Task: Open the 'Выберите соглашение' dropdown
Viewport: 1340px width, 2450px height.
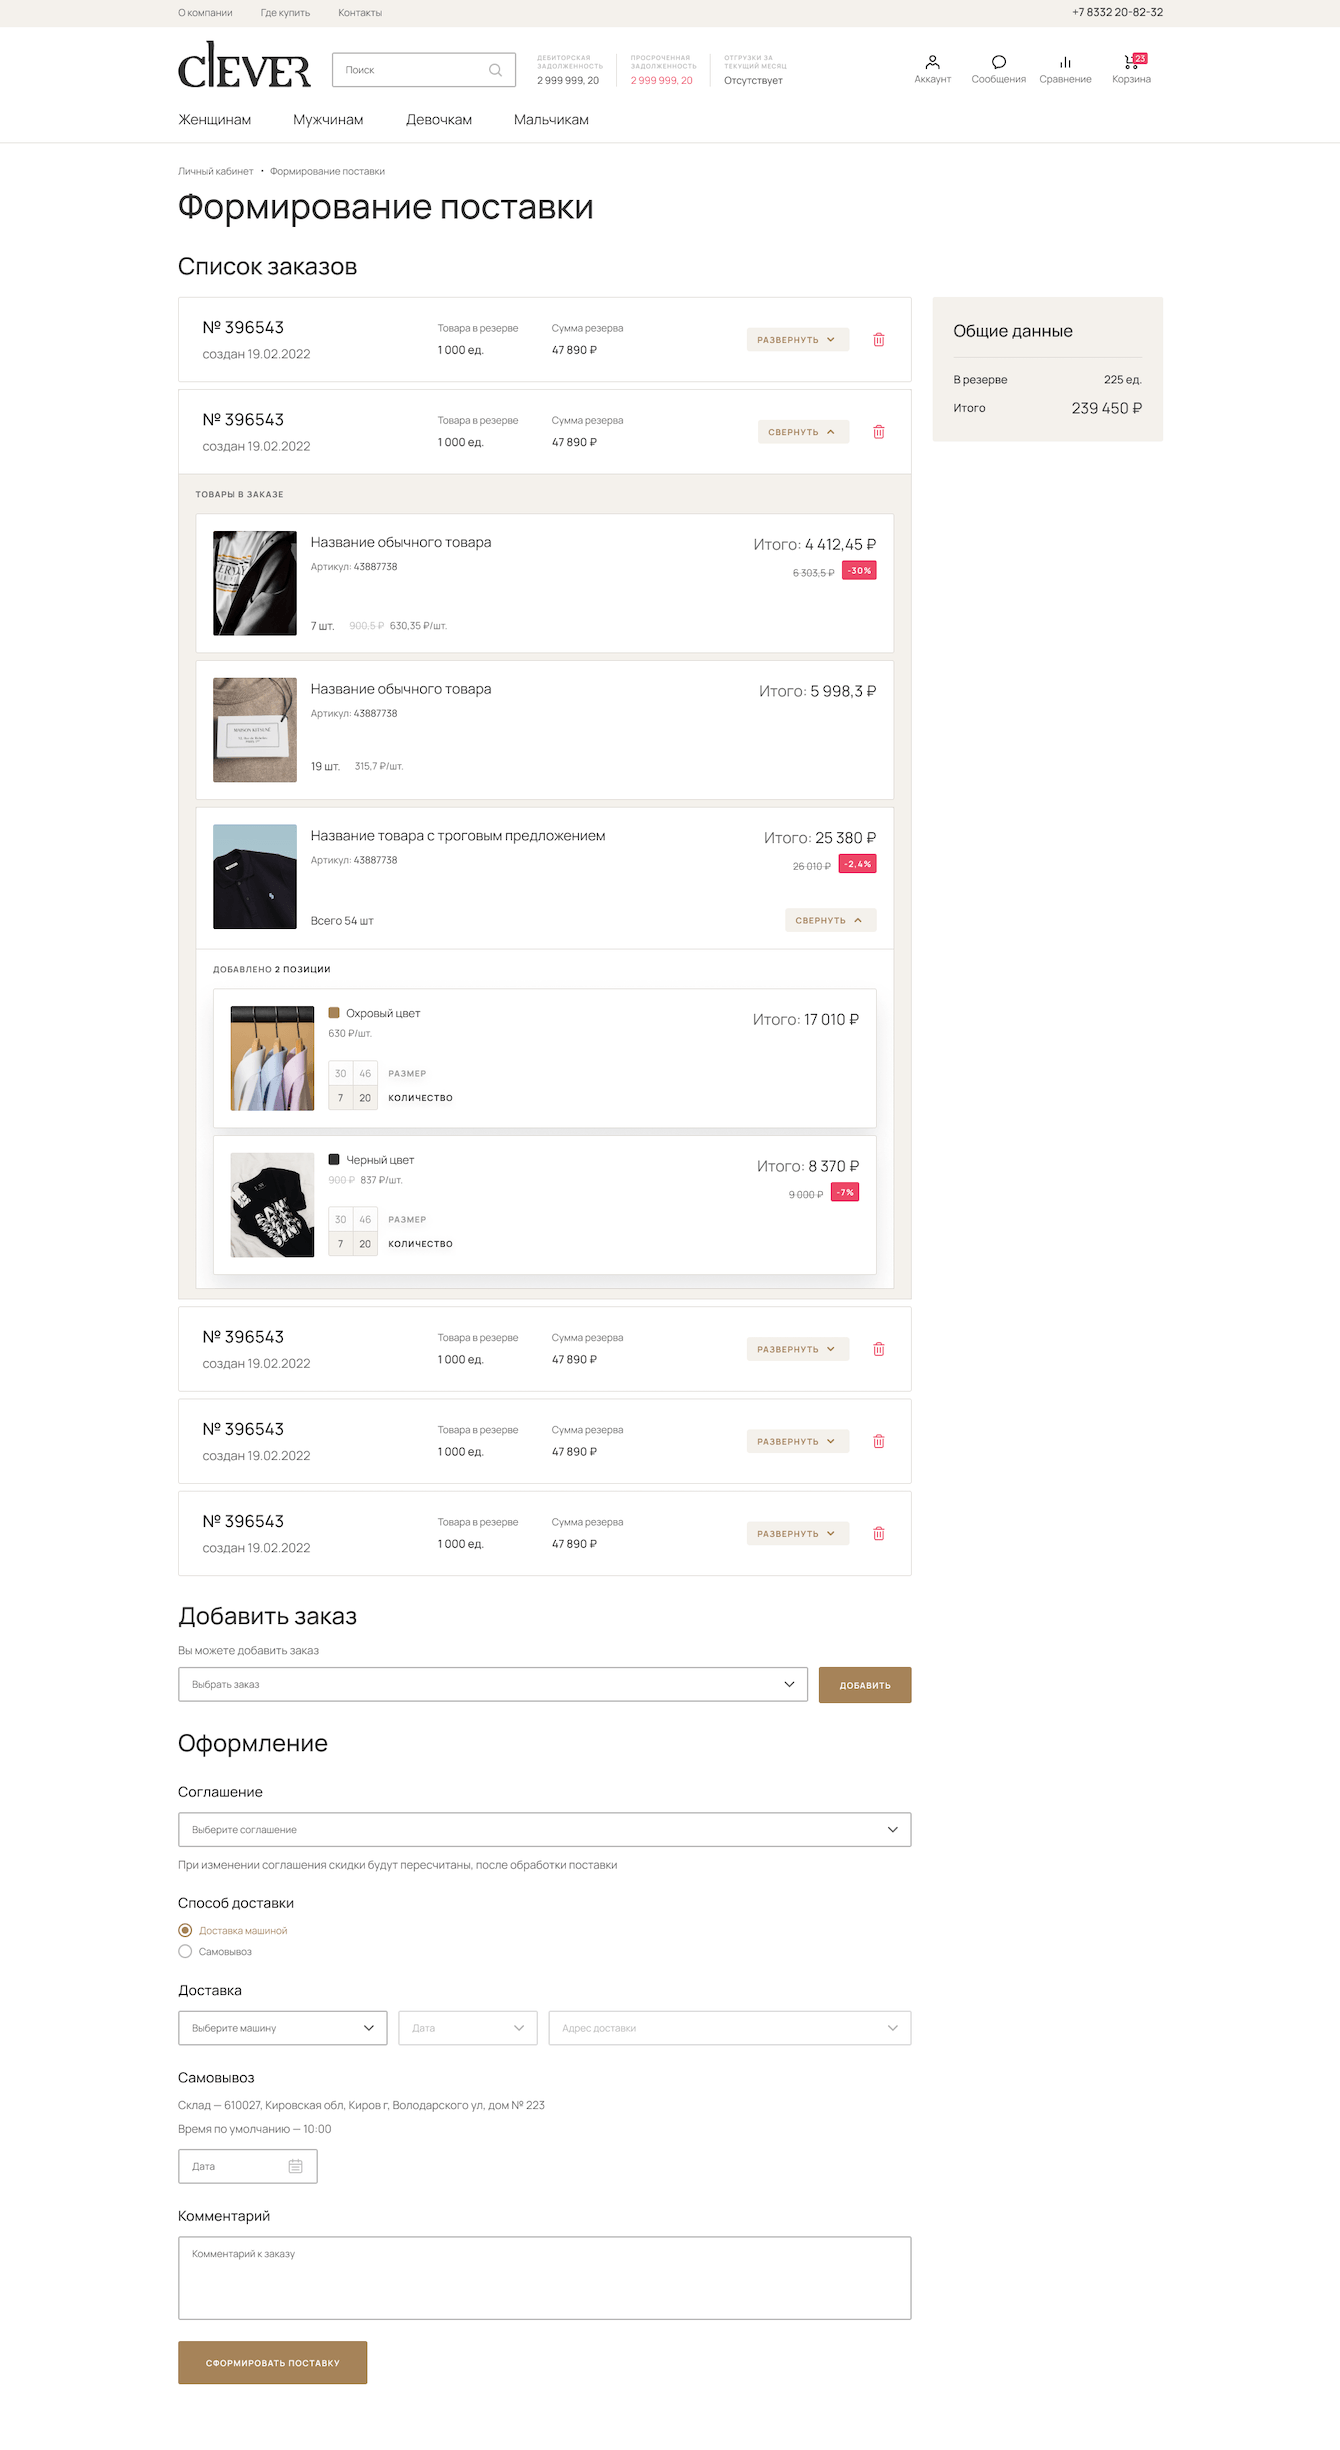Action: pyautogui.click(x=545, y=1829)
